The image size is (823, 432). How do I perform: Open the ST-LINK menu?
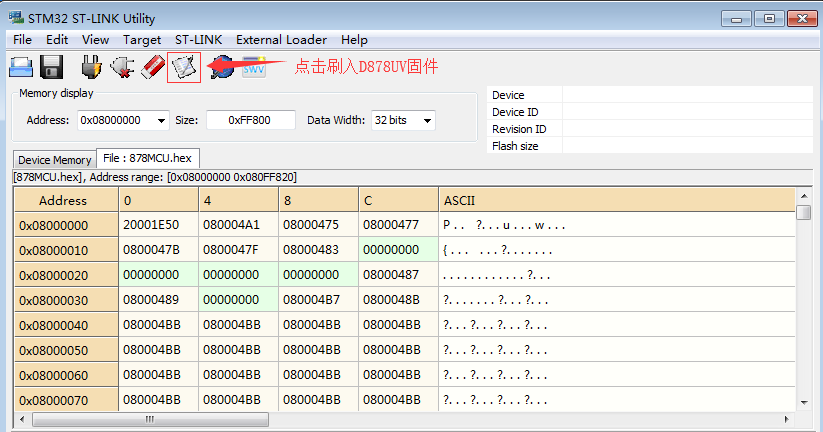pyautogui.click(x=198, y=40)
